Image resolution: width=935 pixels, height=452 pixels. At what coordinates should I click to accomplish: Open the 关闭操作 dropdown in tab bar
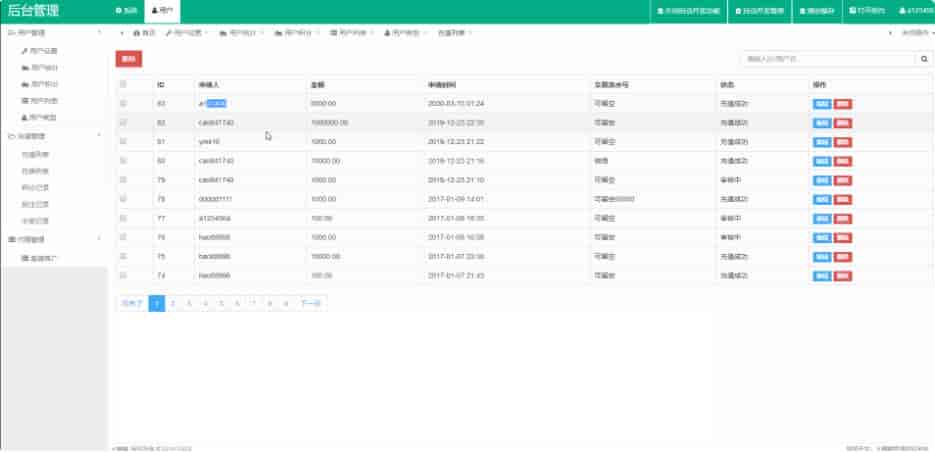pos(908,33)
